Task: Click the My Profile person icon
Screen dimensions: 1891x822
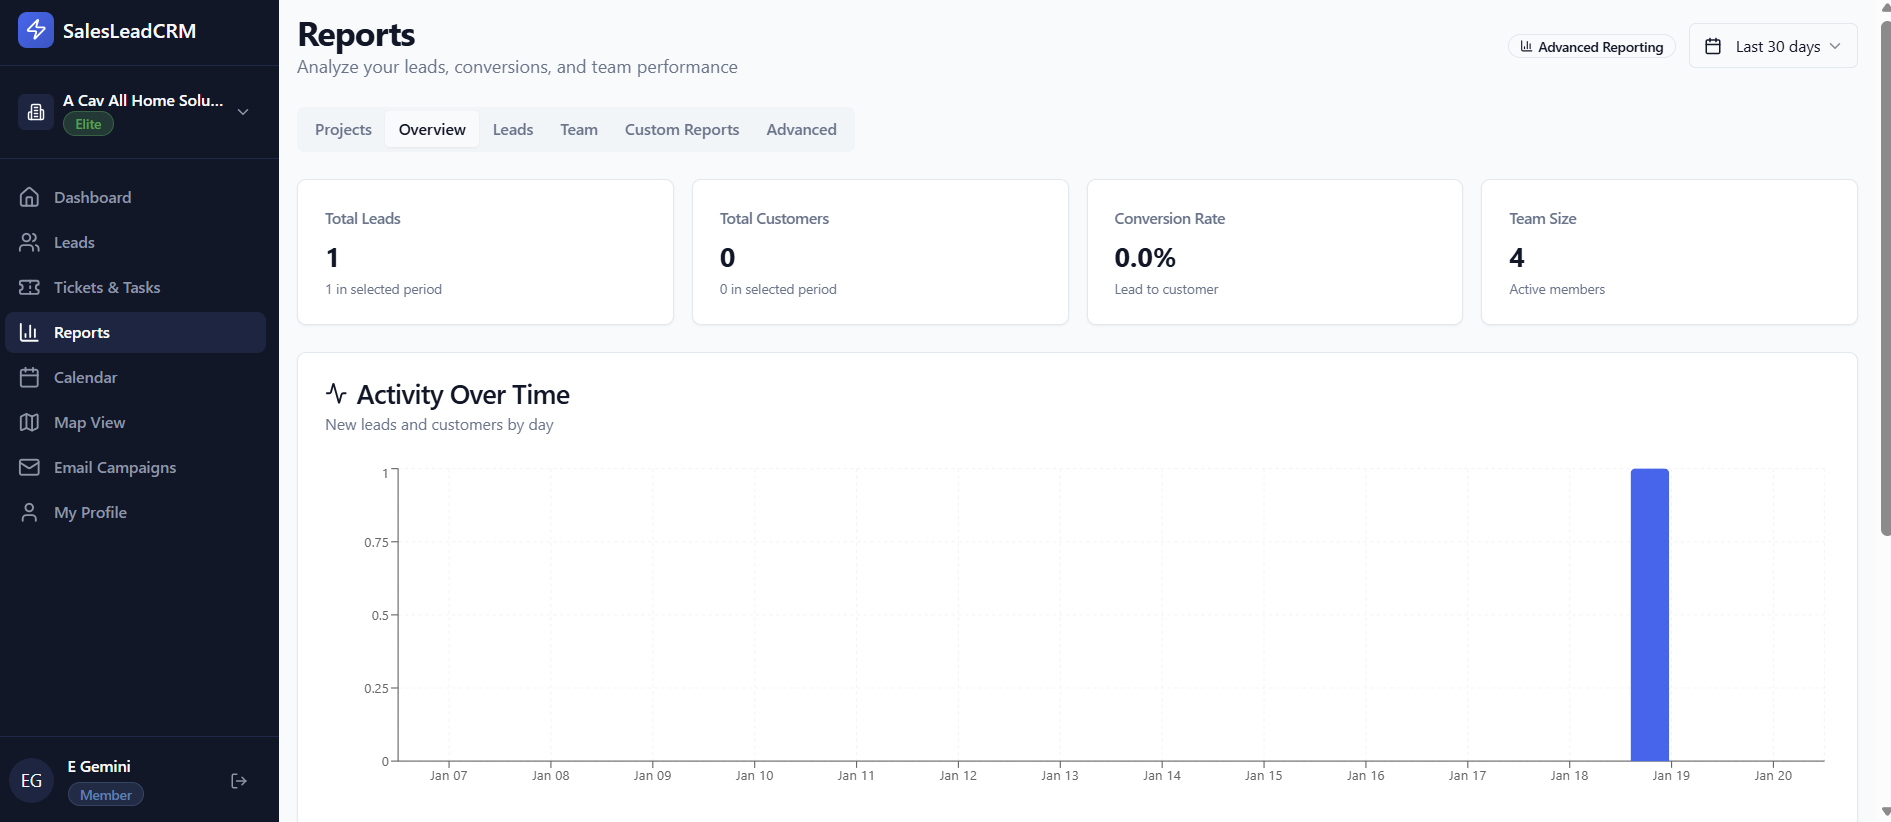Action: [29, 512]
